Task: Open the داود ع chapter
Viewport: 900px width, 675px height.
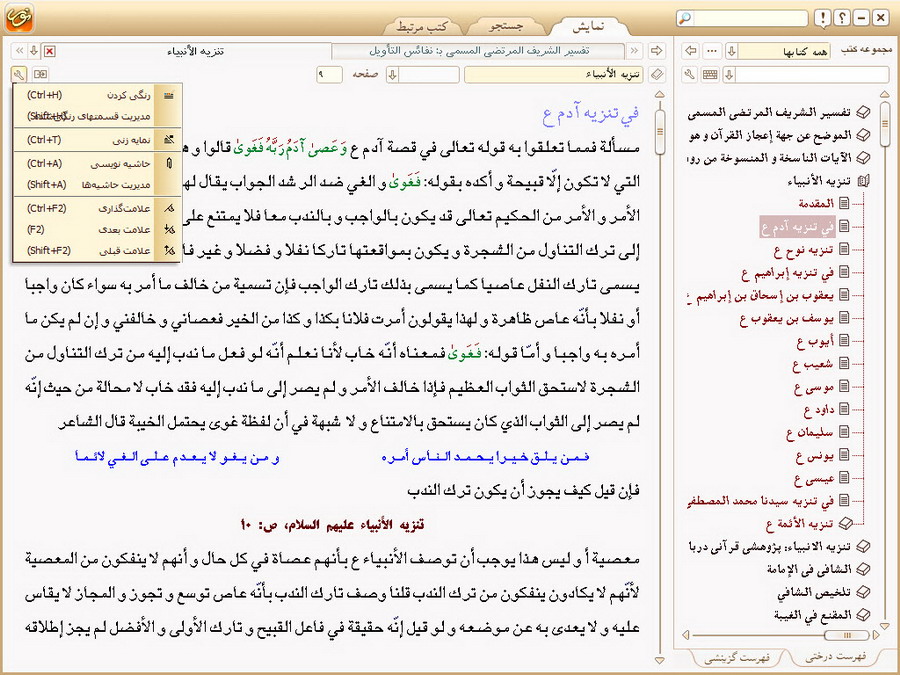Action: click(827, 410)
